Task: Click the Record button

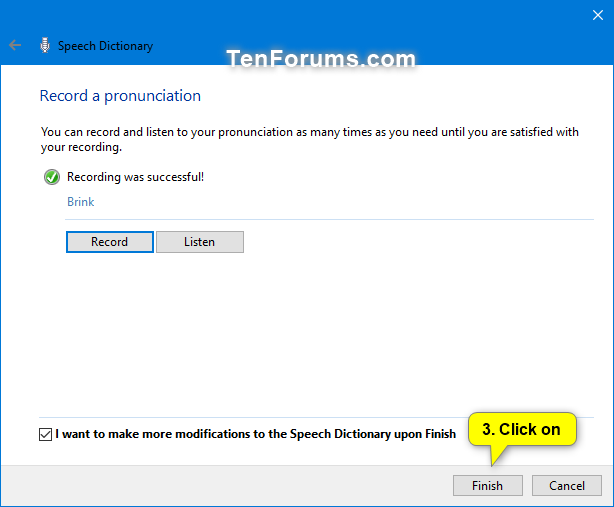Action: tap(110, 242)
